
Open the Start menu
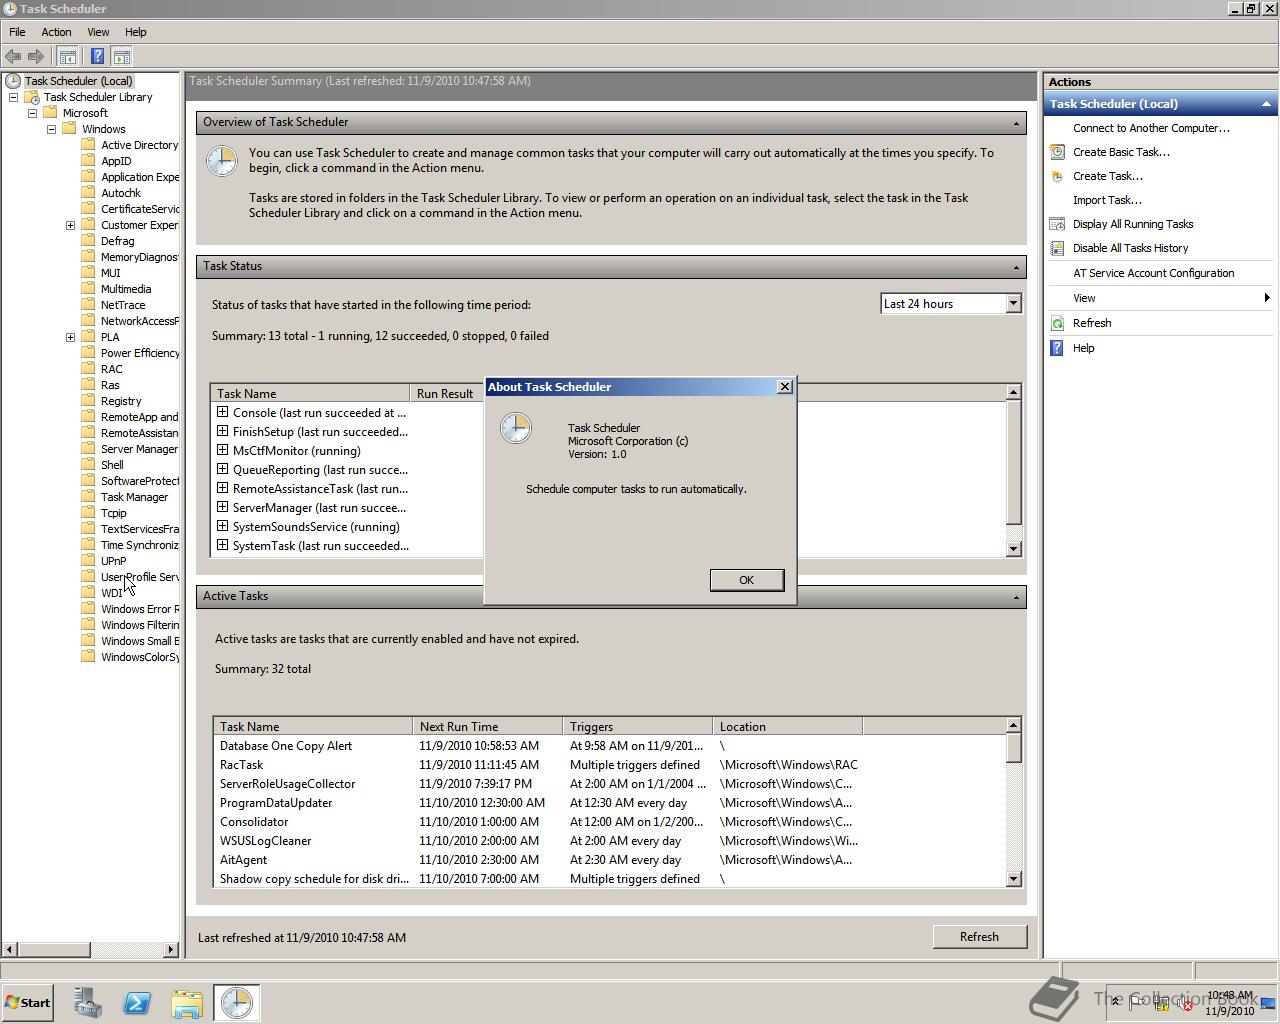pyautogui.click(x=28, y=1003)
